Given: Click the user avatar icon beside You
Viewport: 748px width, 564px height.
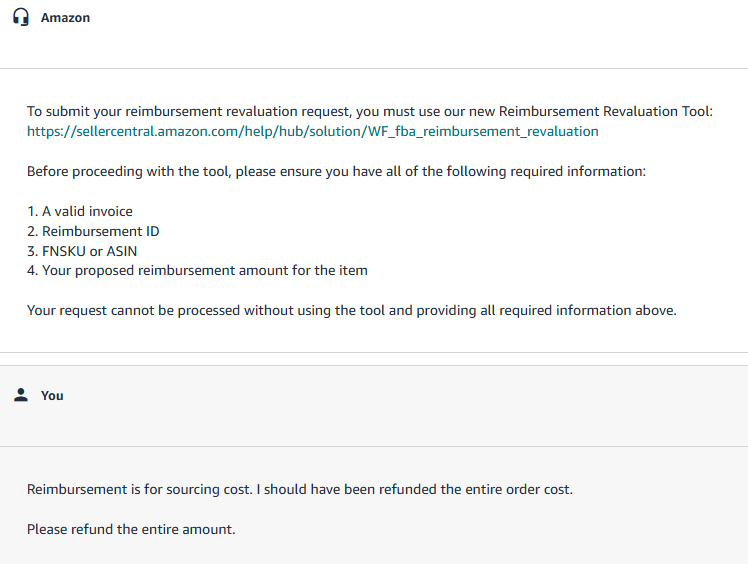Looking at the screenshot, I should (21, 395).
